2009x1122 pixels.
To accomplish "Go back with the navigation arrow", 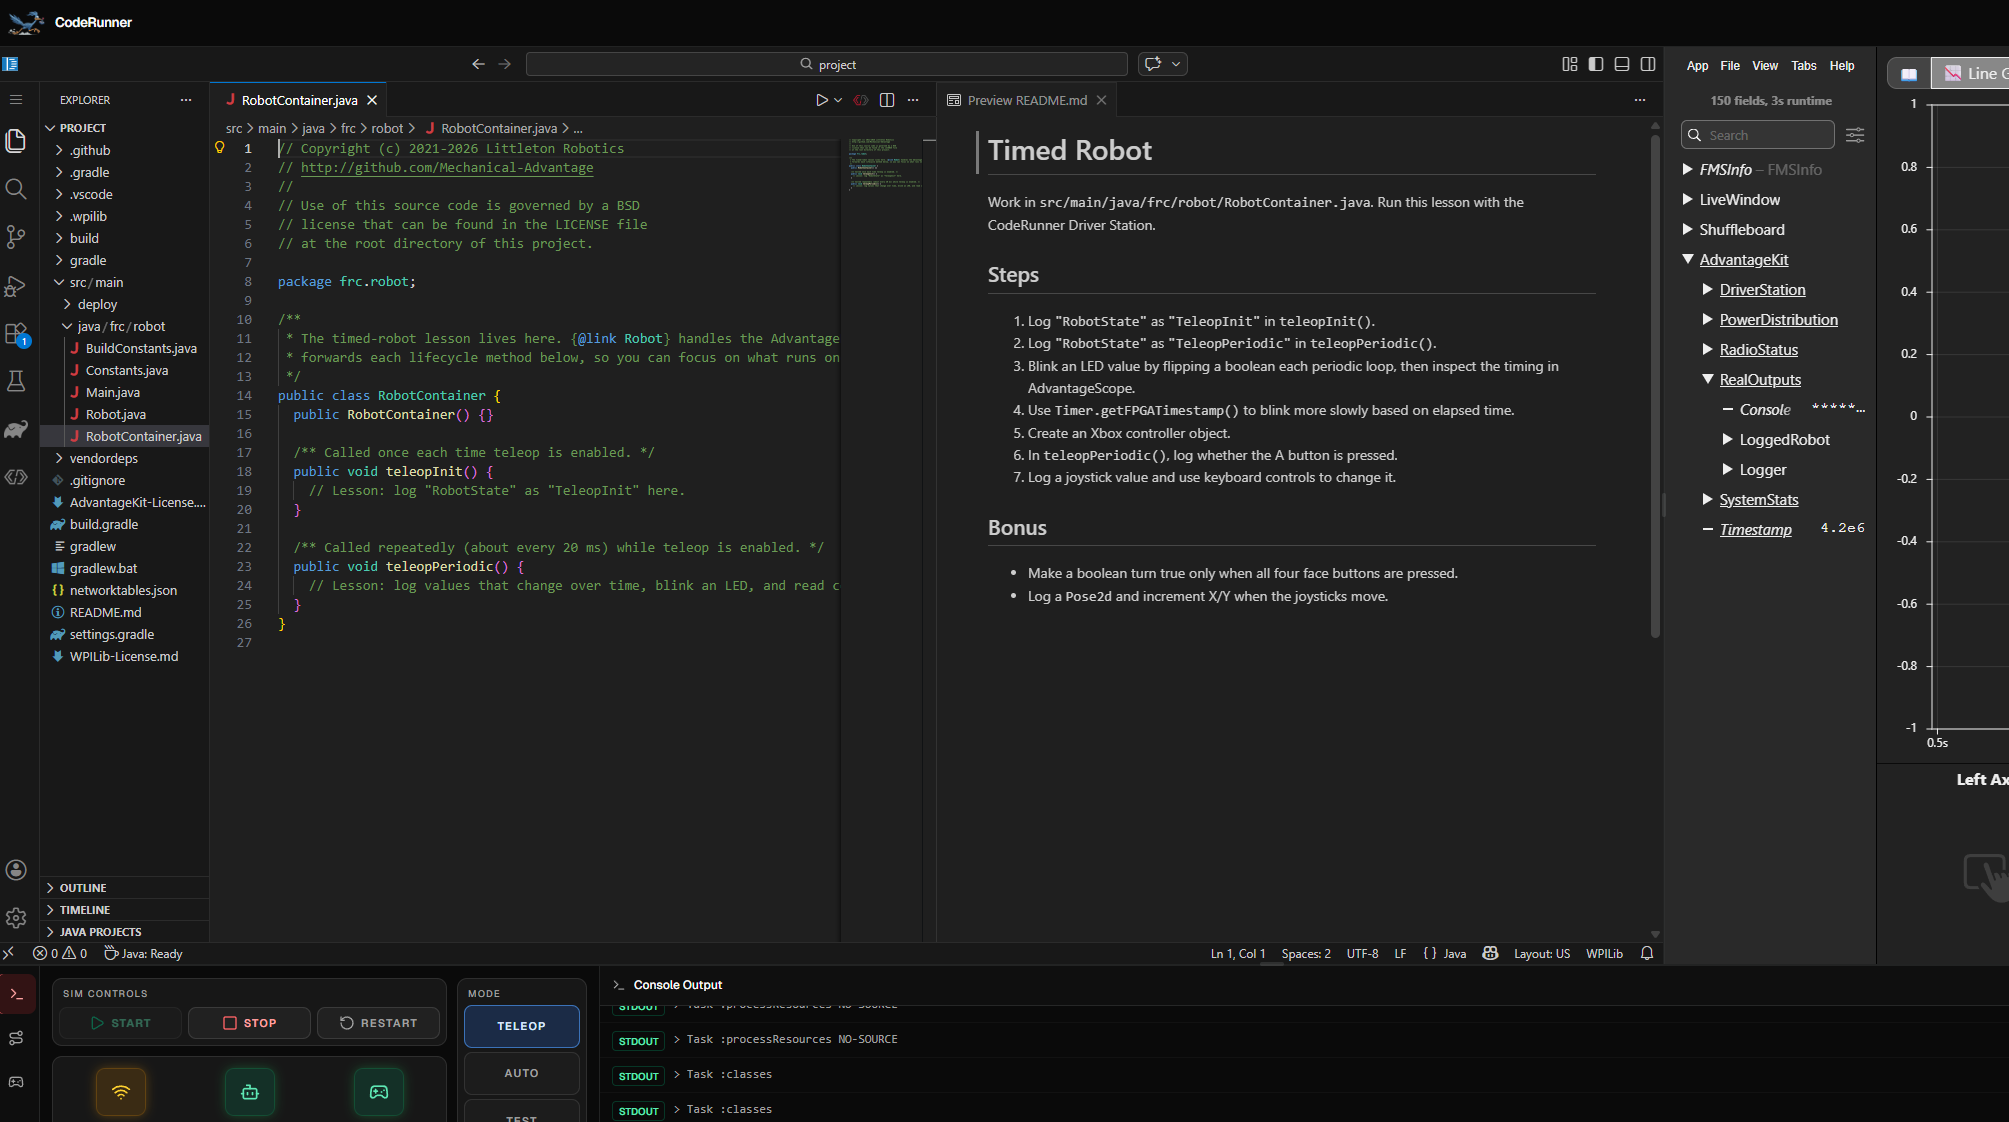I will pyautogui.click(x=478, y=64).
